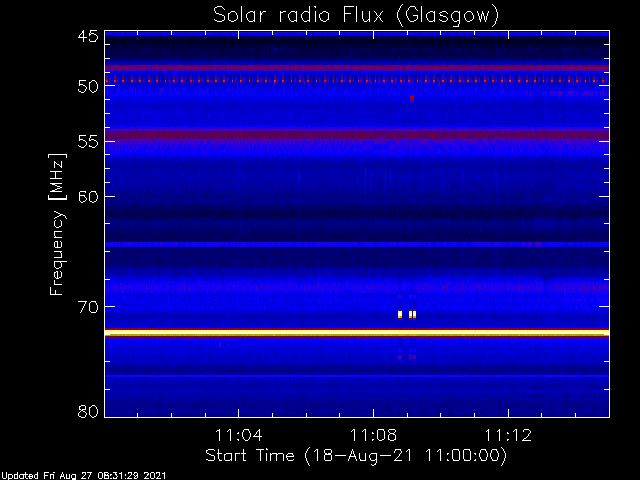The image size is (640, 480).
Task: Click the 50 frequency tick label
Action: pos(88,87)
